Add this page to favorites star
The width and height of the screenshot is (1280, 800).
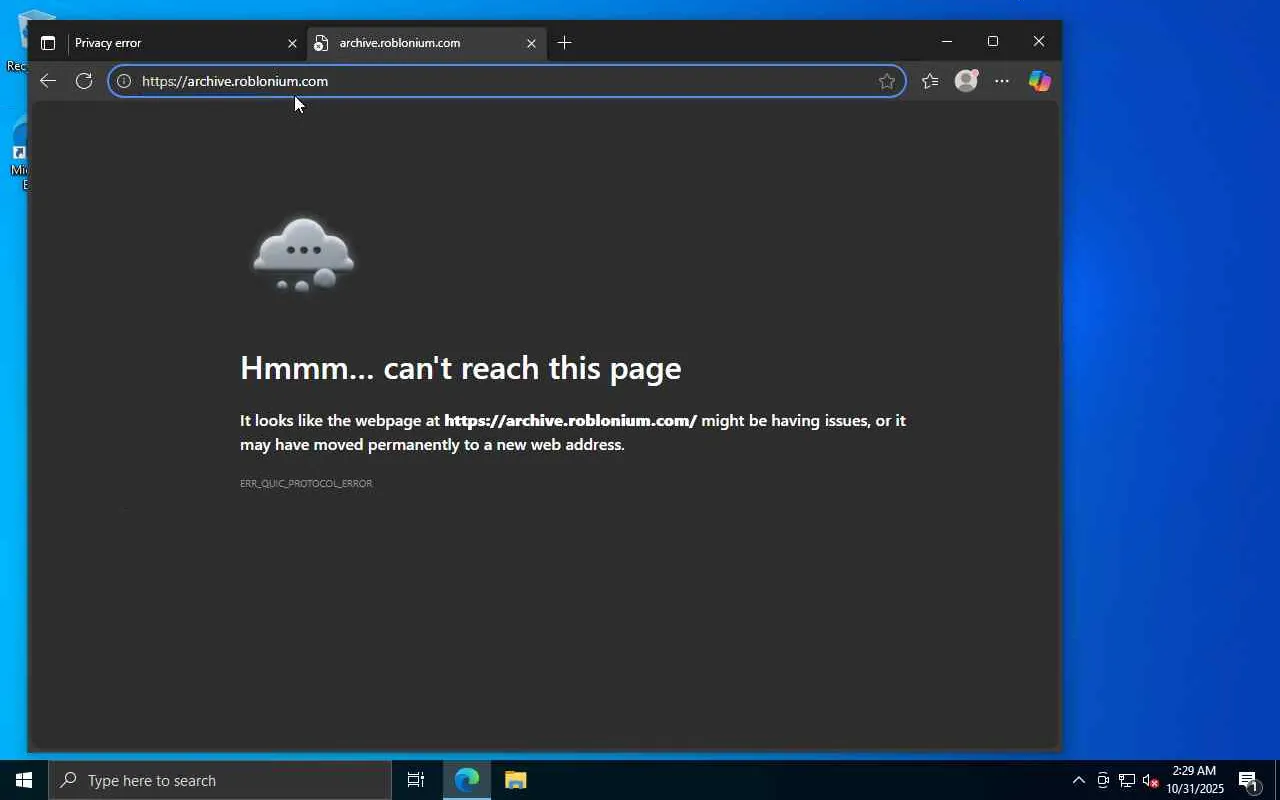887,81
